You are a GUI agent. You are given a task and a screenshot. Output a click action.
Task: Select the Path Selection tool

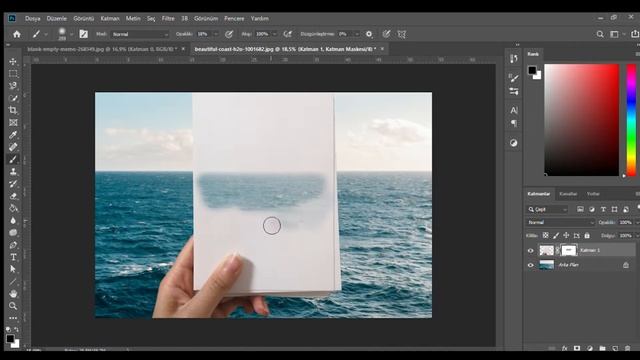13,269
